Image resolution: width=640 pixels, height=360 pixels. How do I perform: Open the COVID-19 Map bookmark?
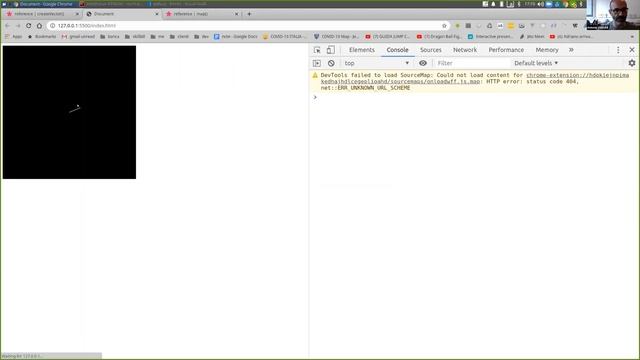pyautogui.click(x=336, y=37)
